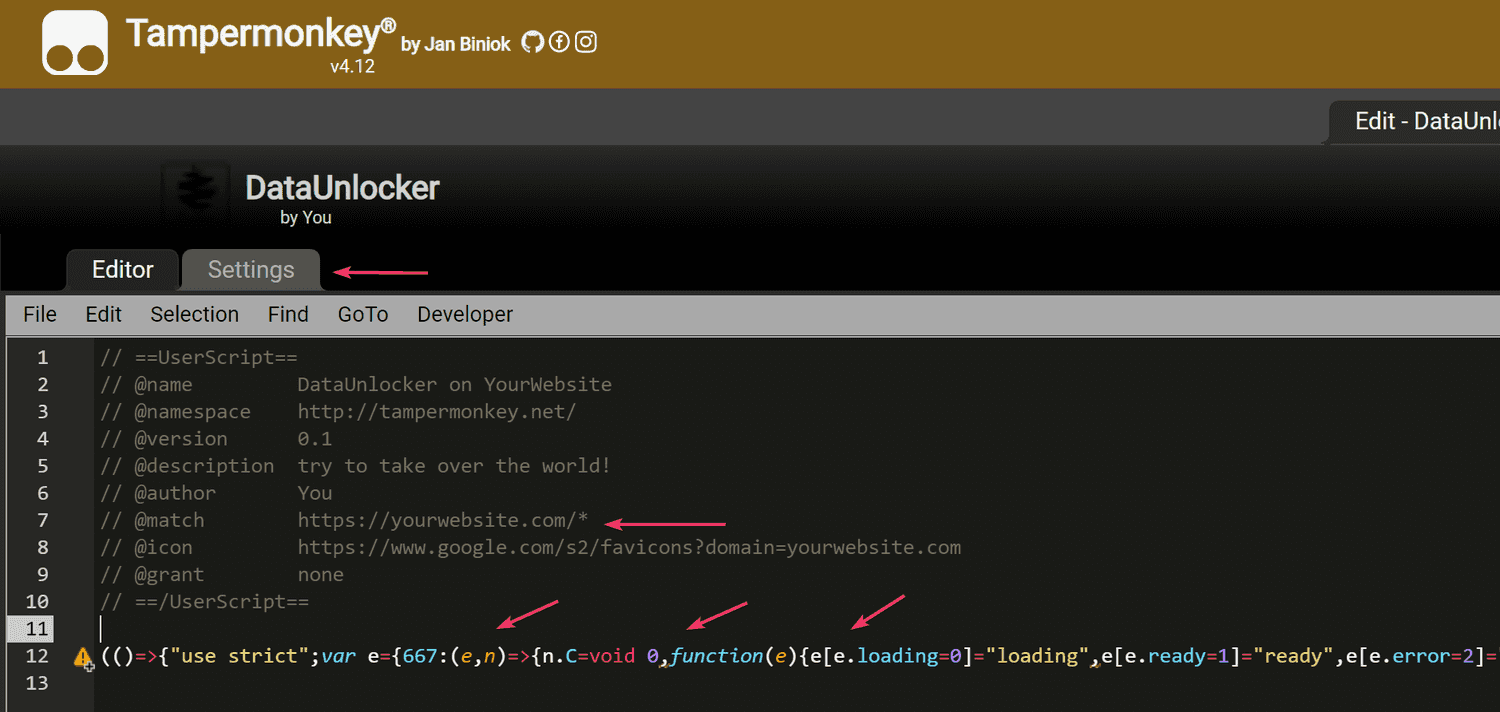The image size is (1500, 712).
Task: Open the GitHub icon link
Action: 533,42
